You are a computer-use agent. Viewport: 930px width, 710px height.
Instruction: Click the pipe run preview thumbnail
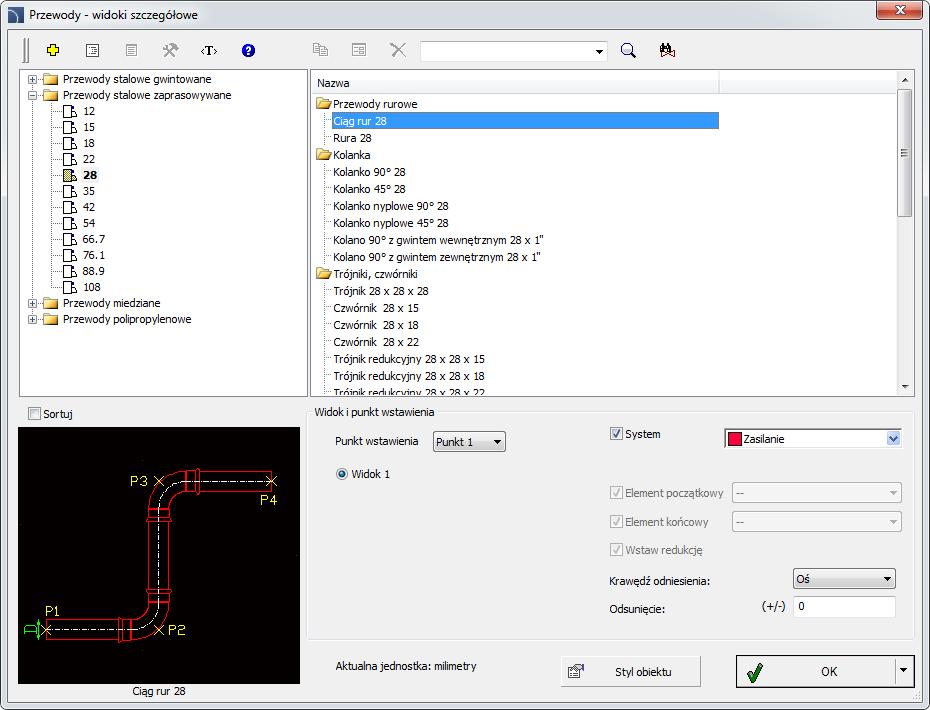tap(159, 555)
